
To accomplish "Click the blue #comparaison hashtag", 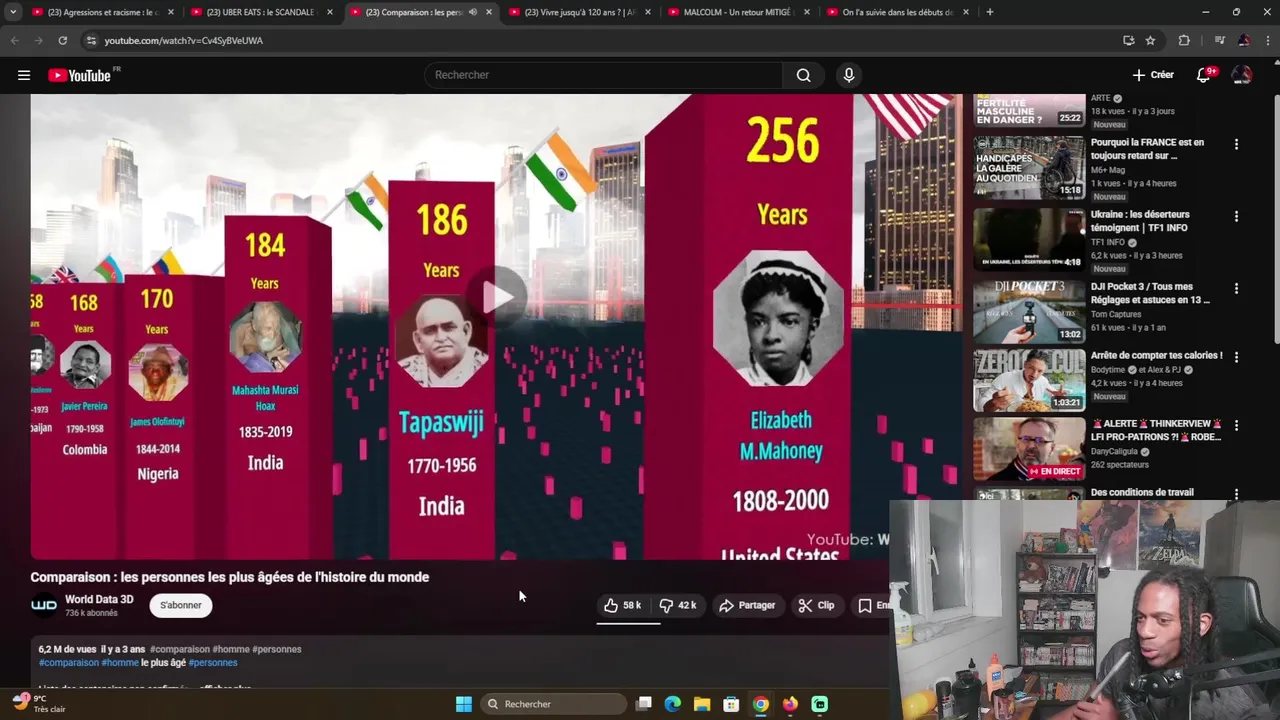I will point(68,662).
